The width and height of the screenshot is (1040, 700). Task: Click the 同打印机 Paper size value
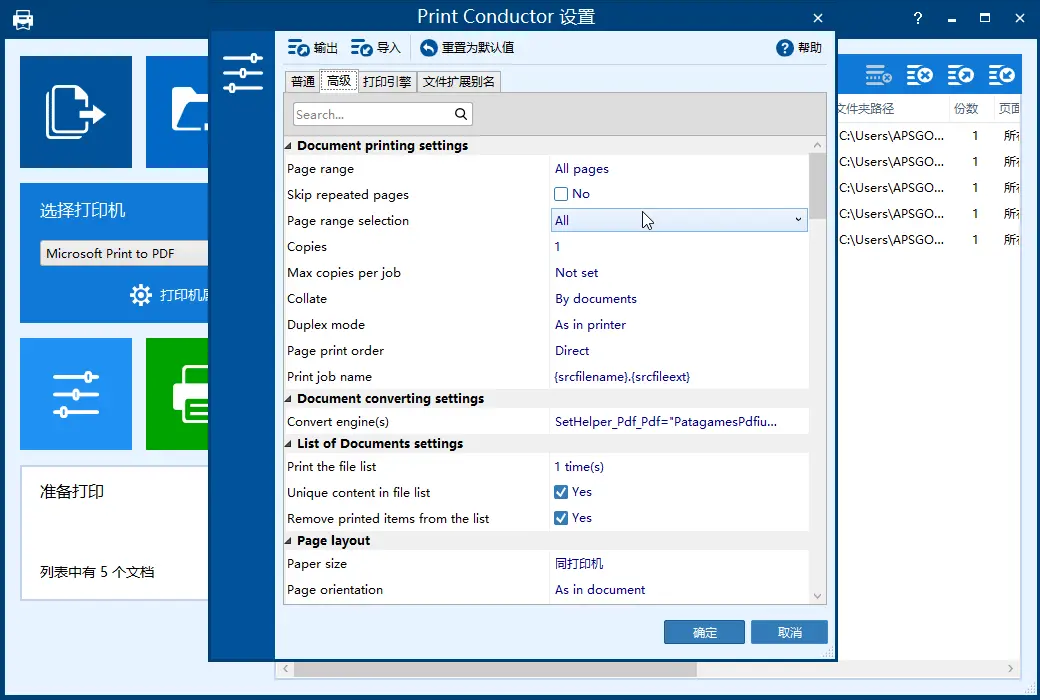tap(579, 563)
